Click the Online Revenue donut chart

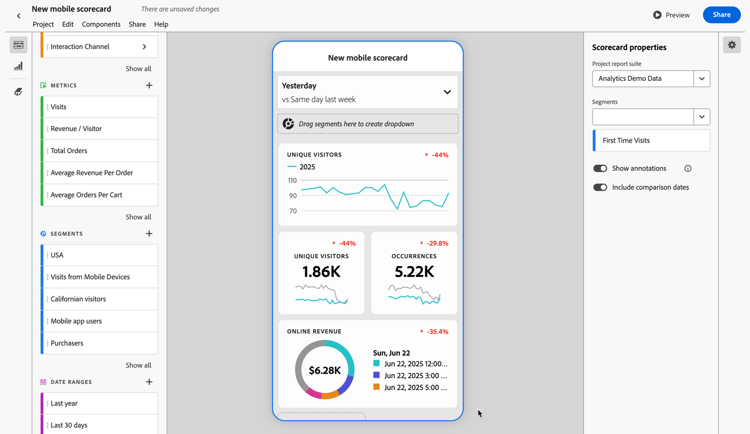(x=324, y=370)
